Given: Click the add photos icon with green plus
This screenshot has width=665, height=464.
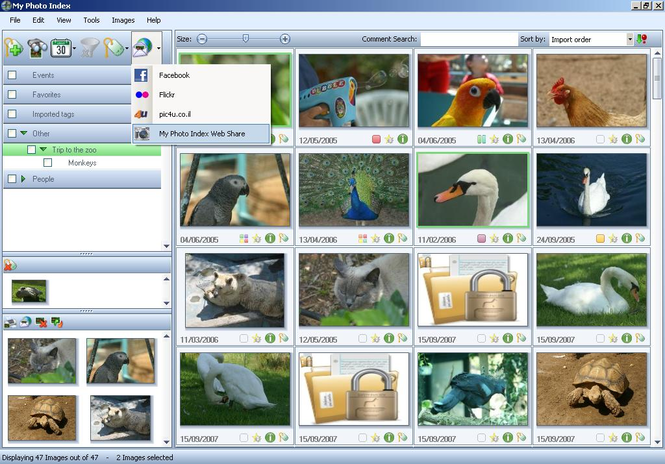Looking at the screenshot, I should (x=14, y=47).
